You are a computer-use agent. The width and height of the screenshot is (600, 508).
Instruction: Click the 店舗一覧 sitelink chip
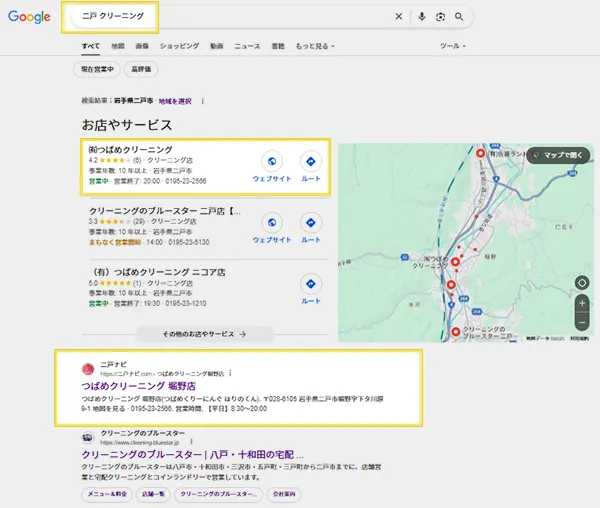[153, 494]
